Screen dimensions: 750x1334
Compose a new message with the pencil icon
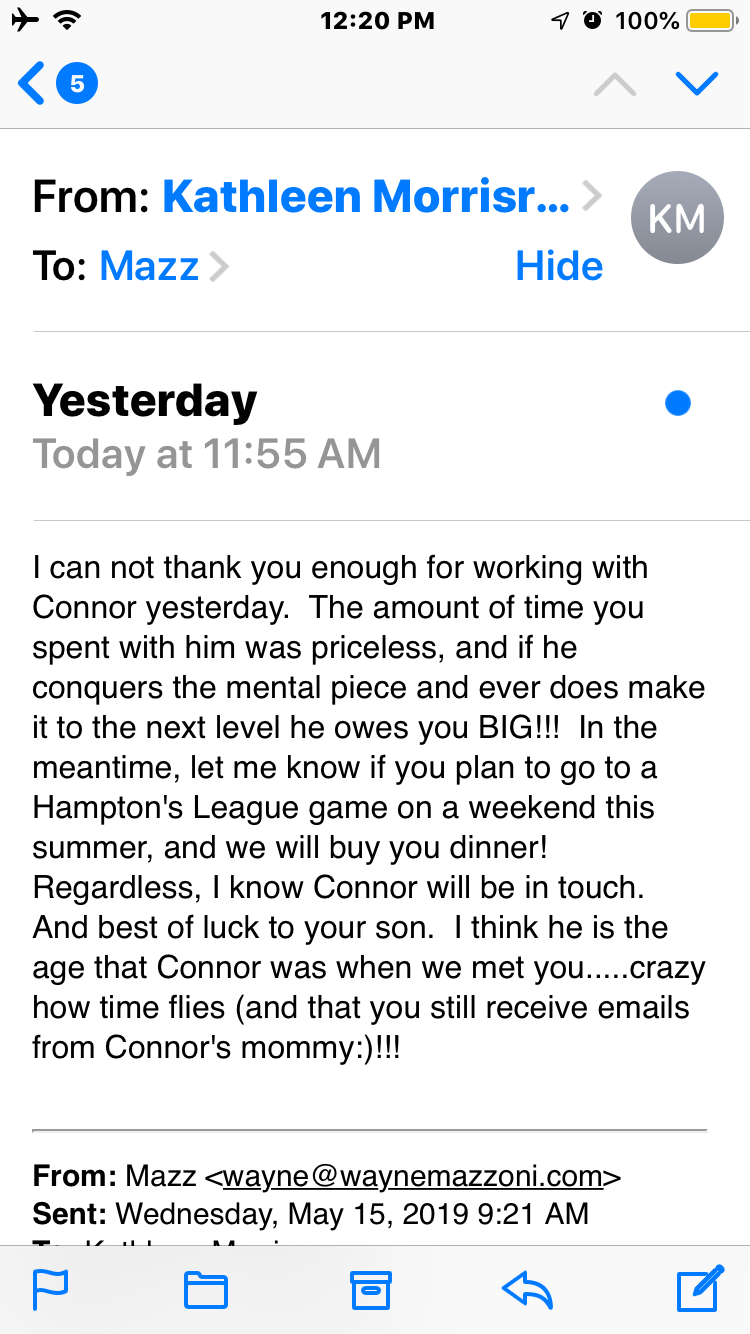[699, 1288]
